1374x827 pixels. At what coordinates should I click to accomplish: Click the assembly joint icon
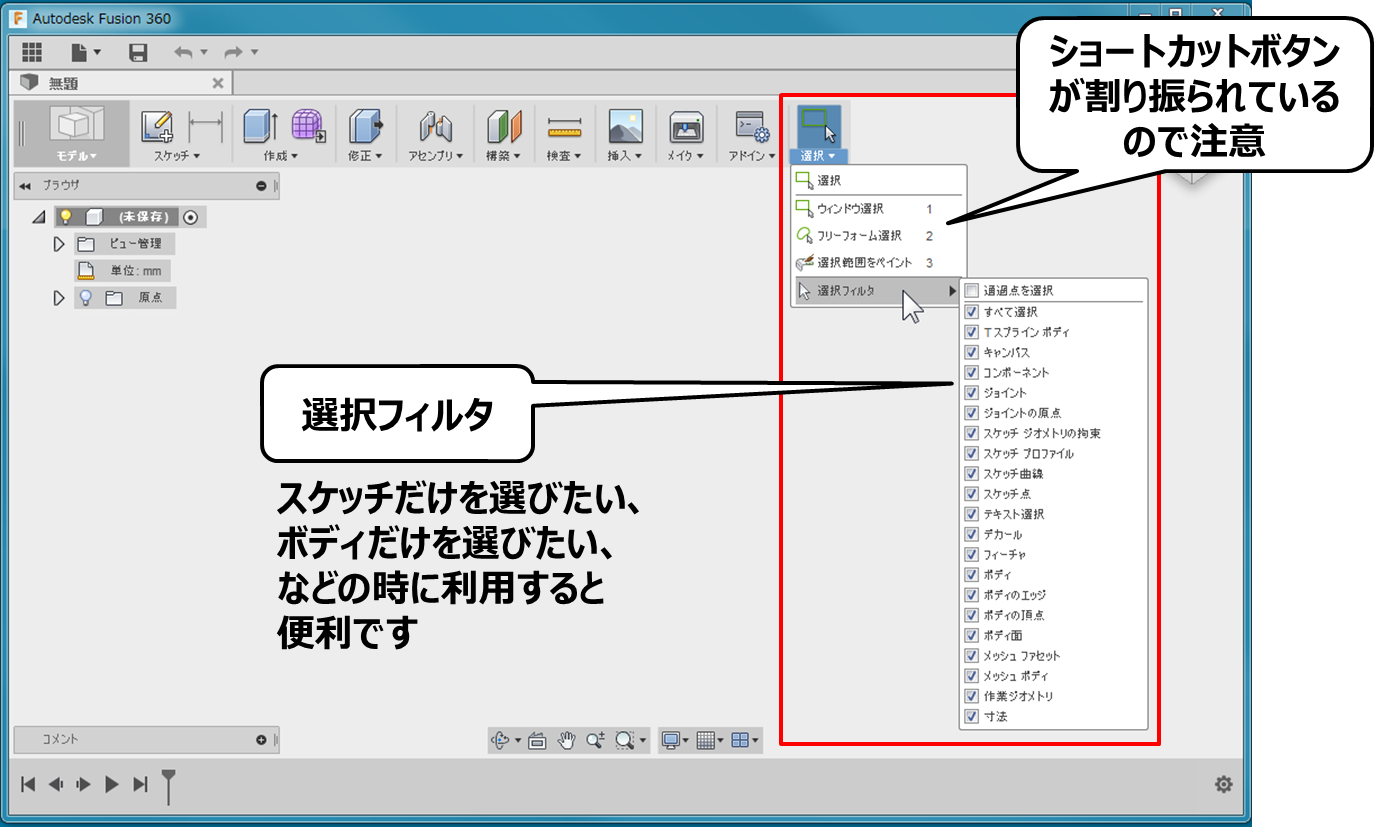pyautogui.click(x=436, y=126)
